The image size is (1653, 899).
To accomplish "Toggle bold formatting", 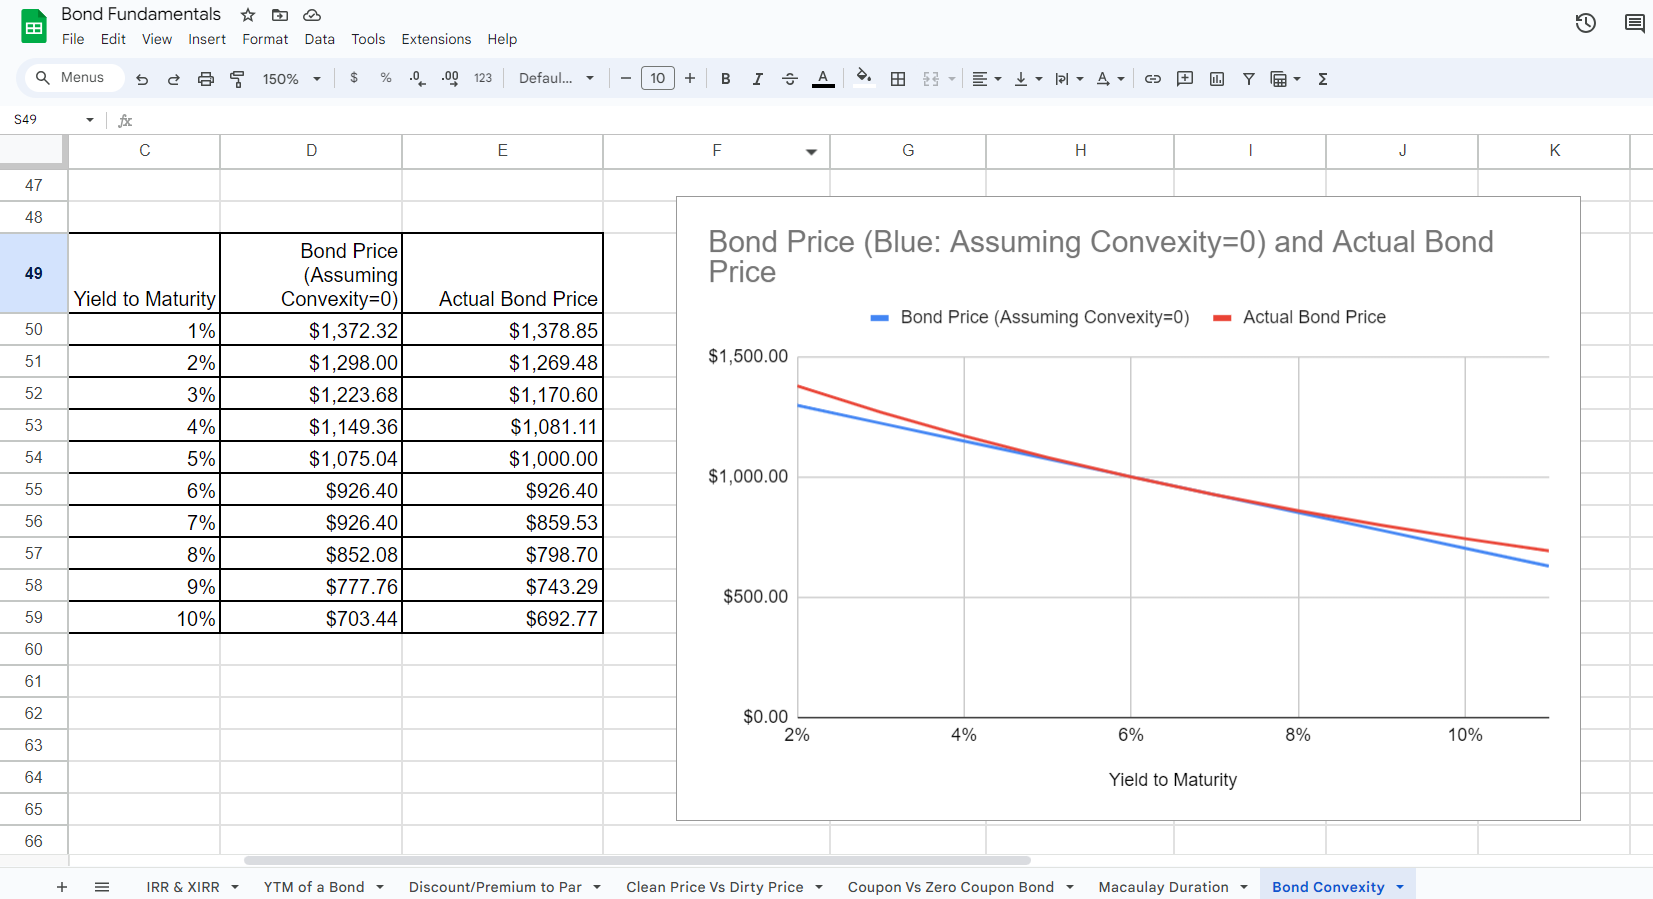I will point(726,79).
